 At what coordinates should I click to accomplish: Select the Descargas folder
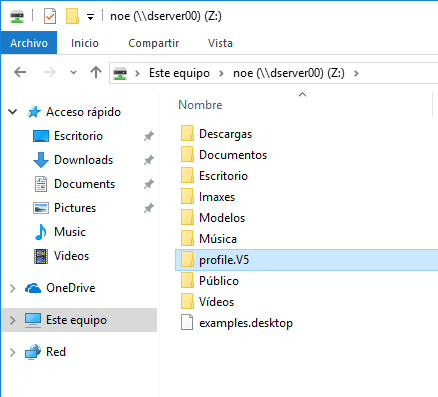[x=226, y=134]
